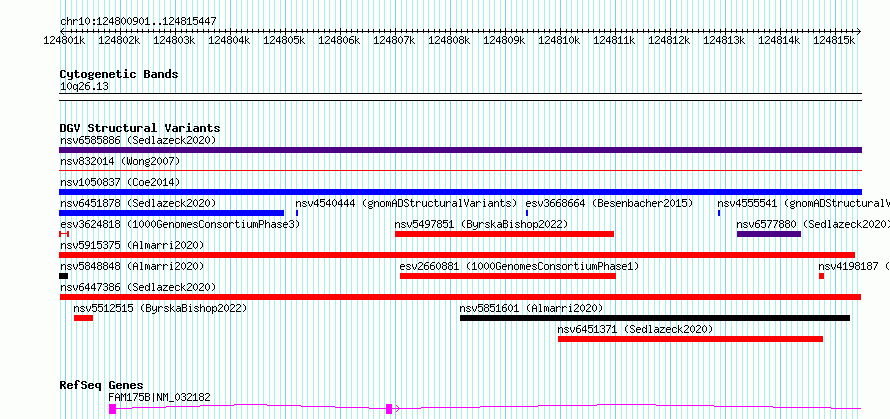890x419 pixels.
Task: Open the nsv5848848 (Almarri2020) label
Action: tap(132, 266)
